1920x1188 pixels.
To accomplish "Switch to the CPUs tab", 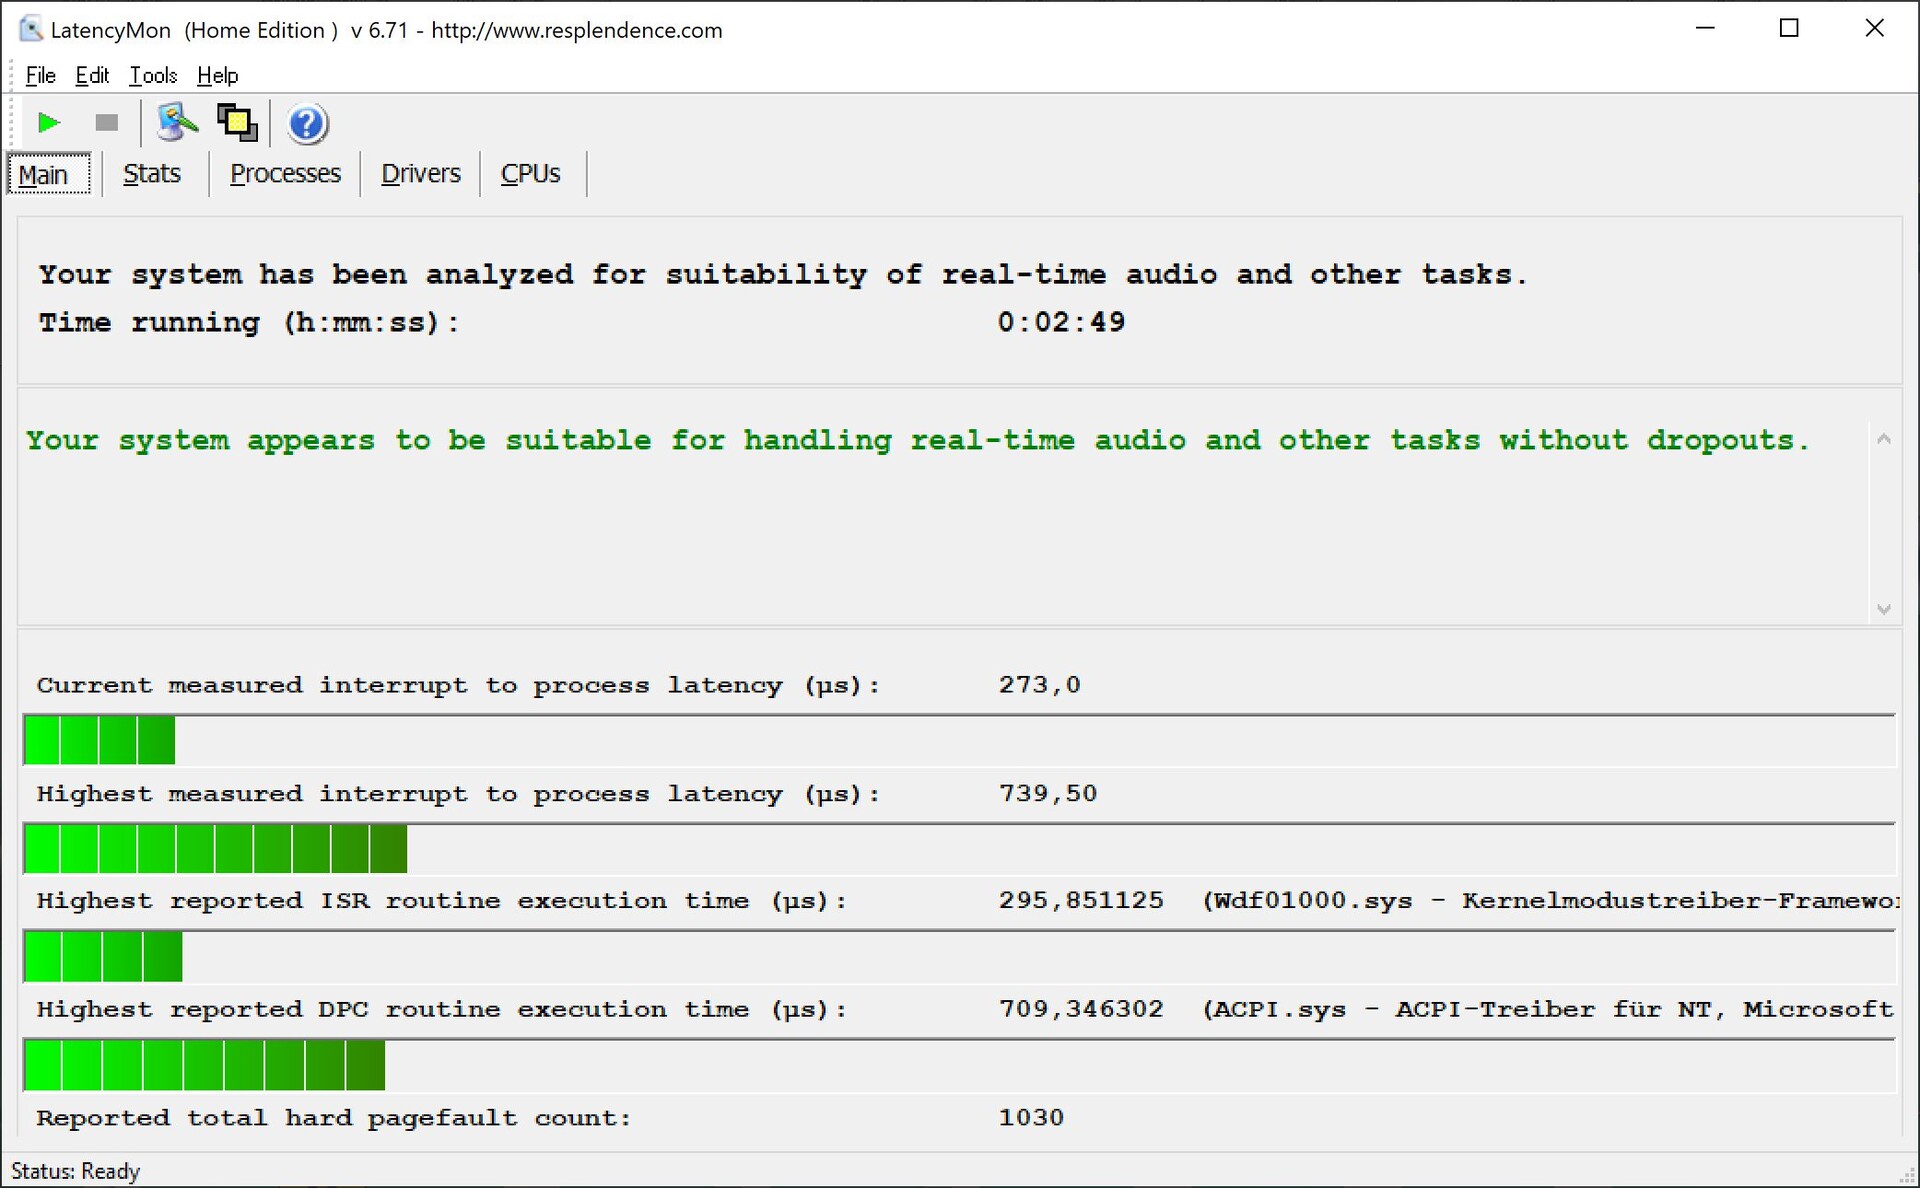I will pyautogui.click(x=530, y=174).
